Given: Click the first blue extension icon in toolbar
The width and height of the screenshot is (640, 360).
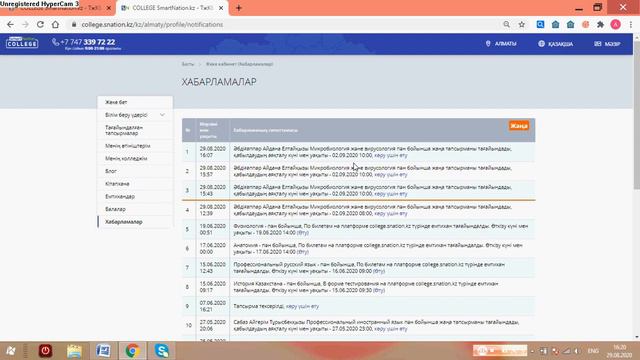Looking at the screenshot, I should click(540, 24).
